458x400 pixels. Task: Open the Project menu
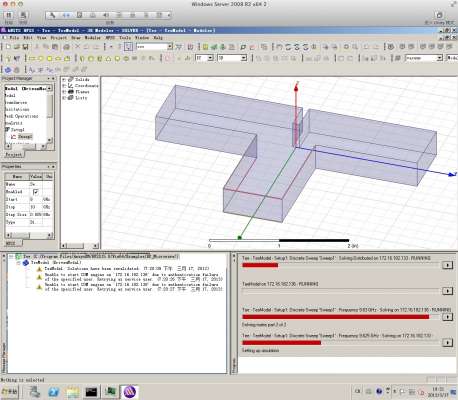pos(59,38)
